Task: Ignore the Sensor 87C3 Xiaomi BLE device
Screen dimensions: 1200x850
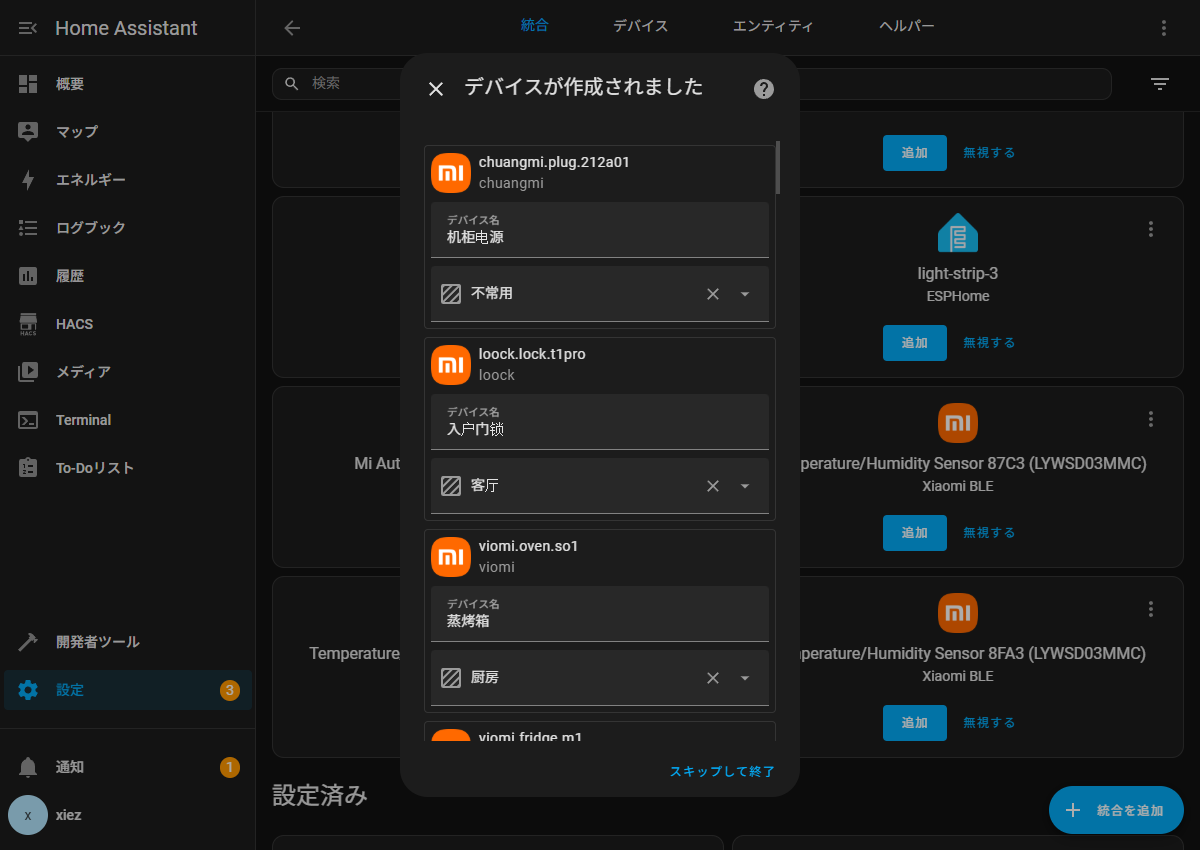Action: (989, 533)
